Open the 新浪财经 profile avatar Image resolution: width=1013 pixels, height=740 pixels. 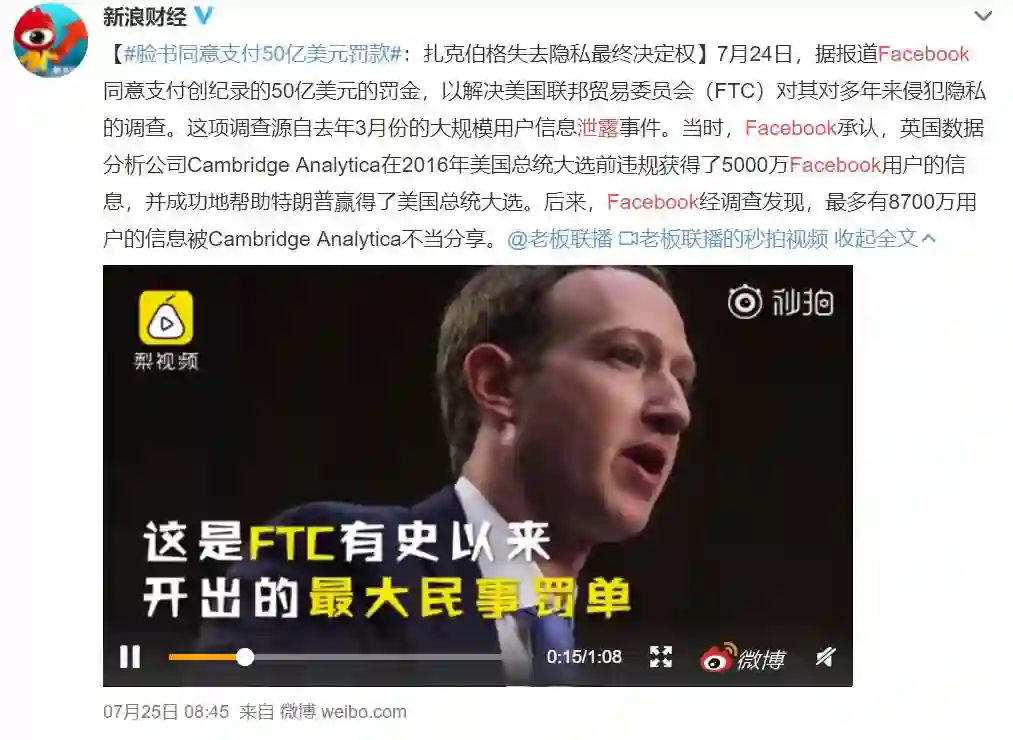click(x=51, y=40)
